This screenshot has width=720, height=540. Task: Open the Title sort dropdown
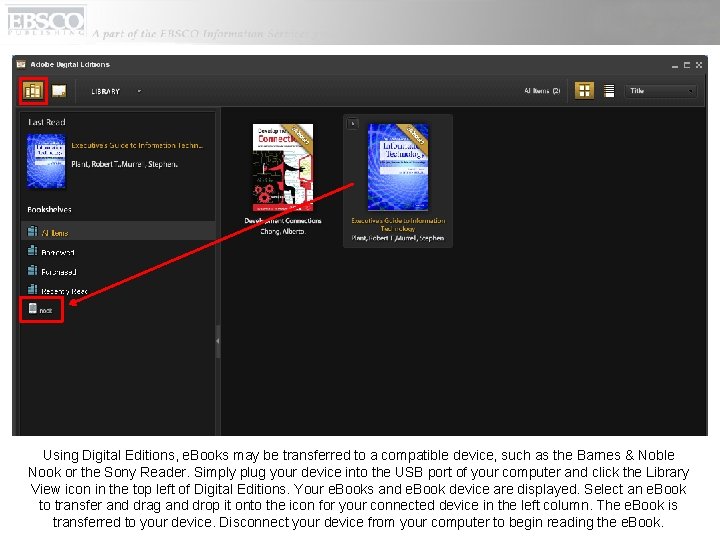[x=660, y=91]
